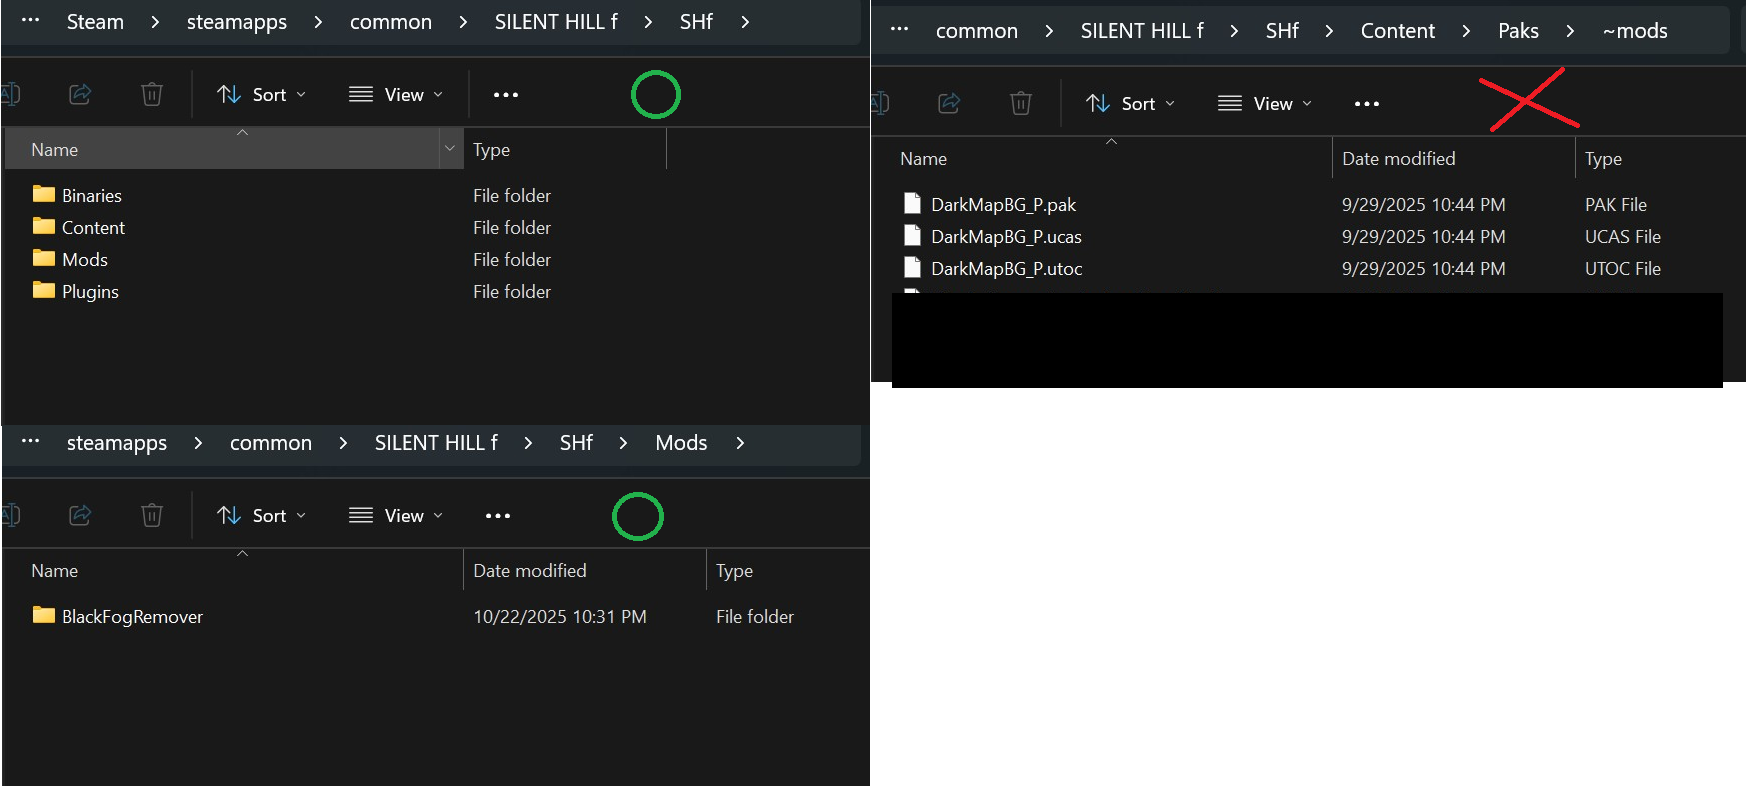
Task: Click 10/22/2025 10:31 PM date cell
Action: [x=560, y=617]
